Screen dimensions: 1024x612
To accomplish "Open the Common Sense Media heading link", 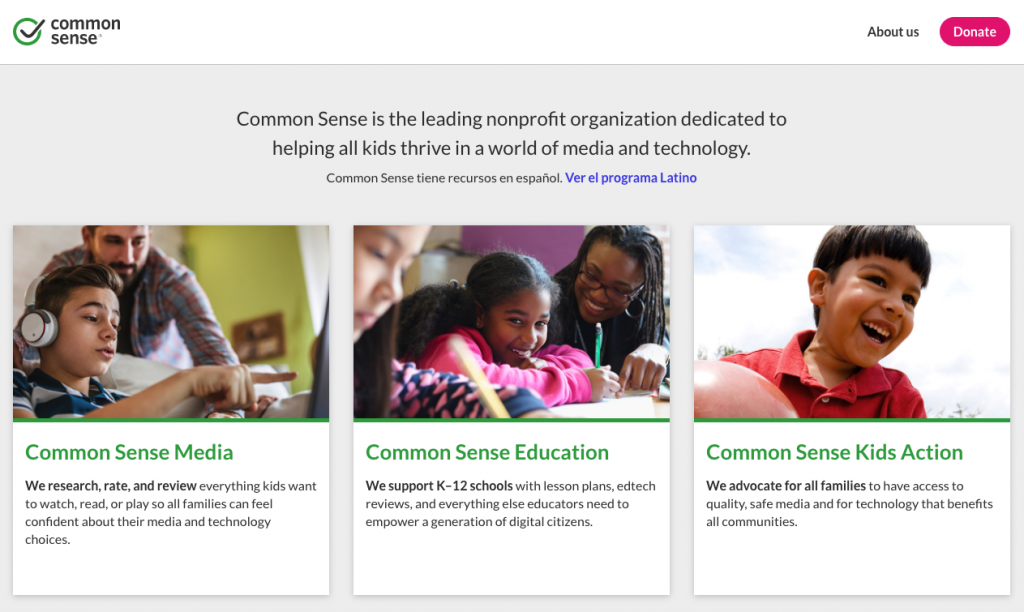I will point(129,452).
